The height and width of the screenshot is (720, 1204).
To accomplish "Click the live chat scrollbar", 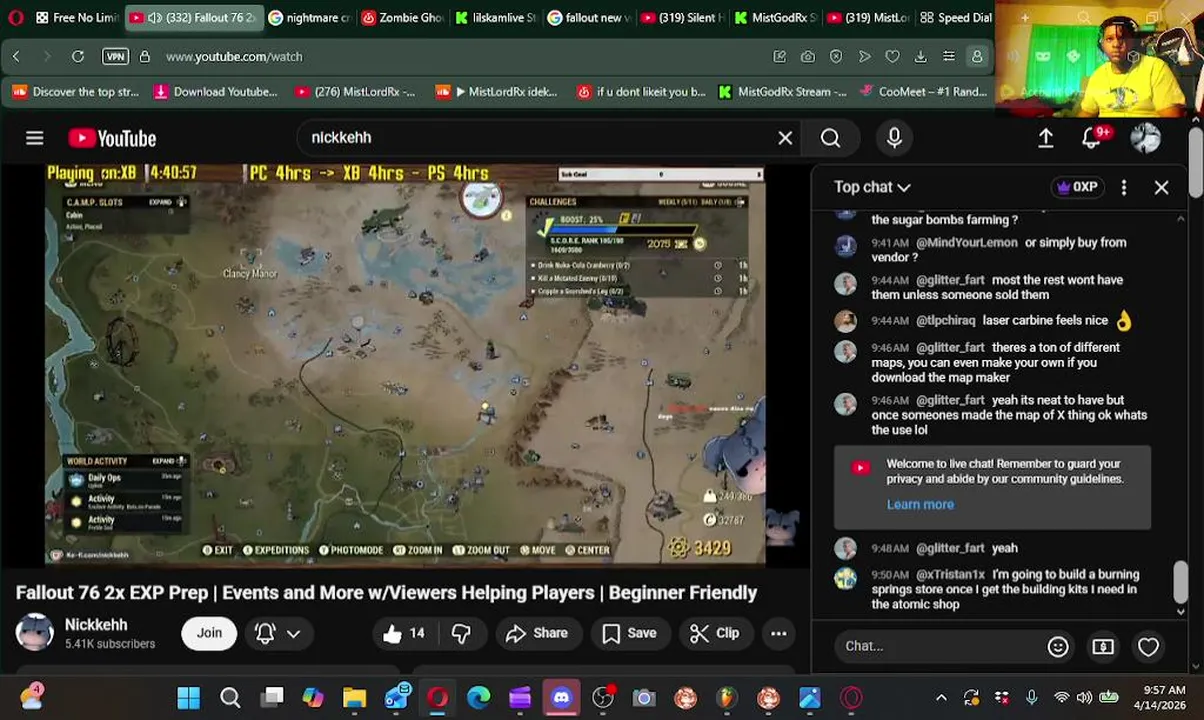I will [1181, 580].
